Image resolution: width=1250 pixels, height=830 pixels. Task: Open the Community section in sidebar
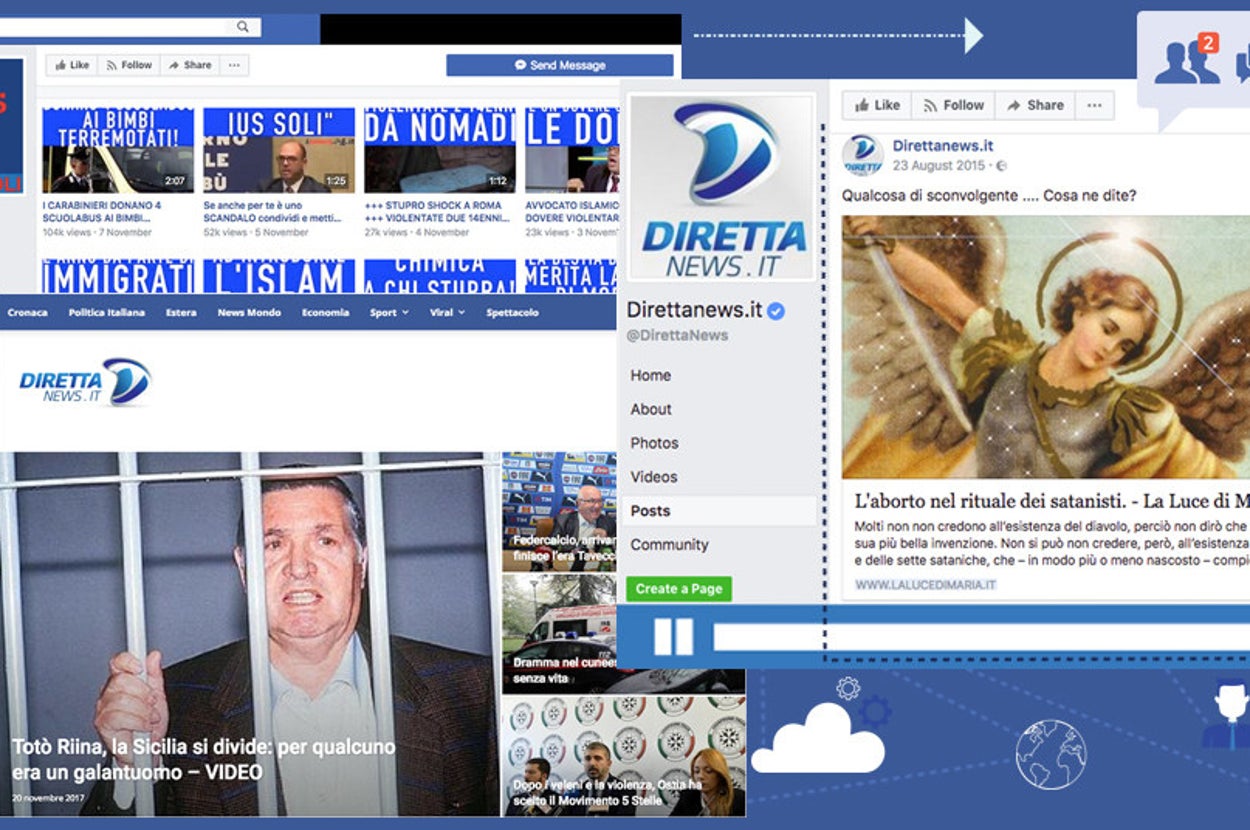pyautogui.click(x=669, y=545)
